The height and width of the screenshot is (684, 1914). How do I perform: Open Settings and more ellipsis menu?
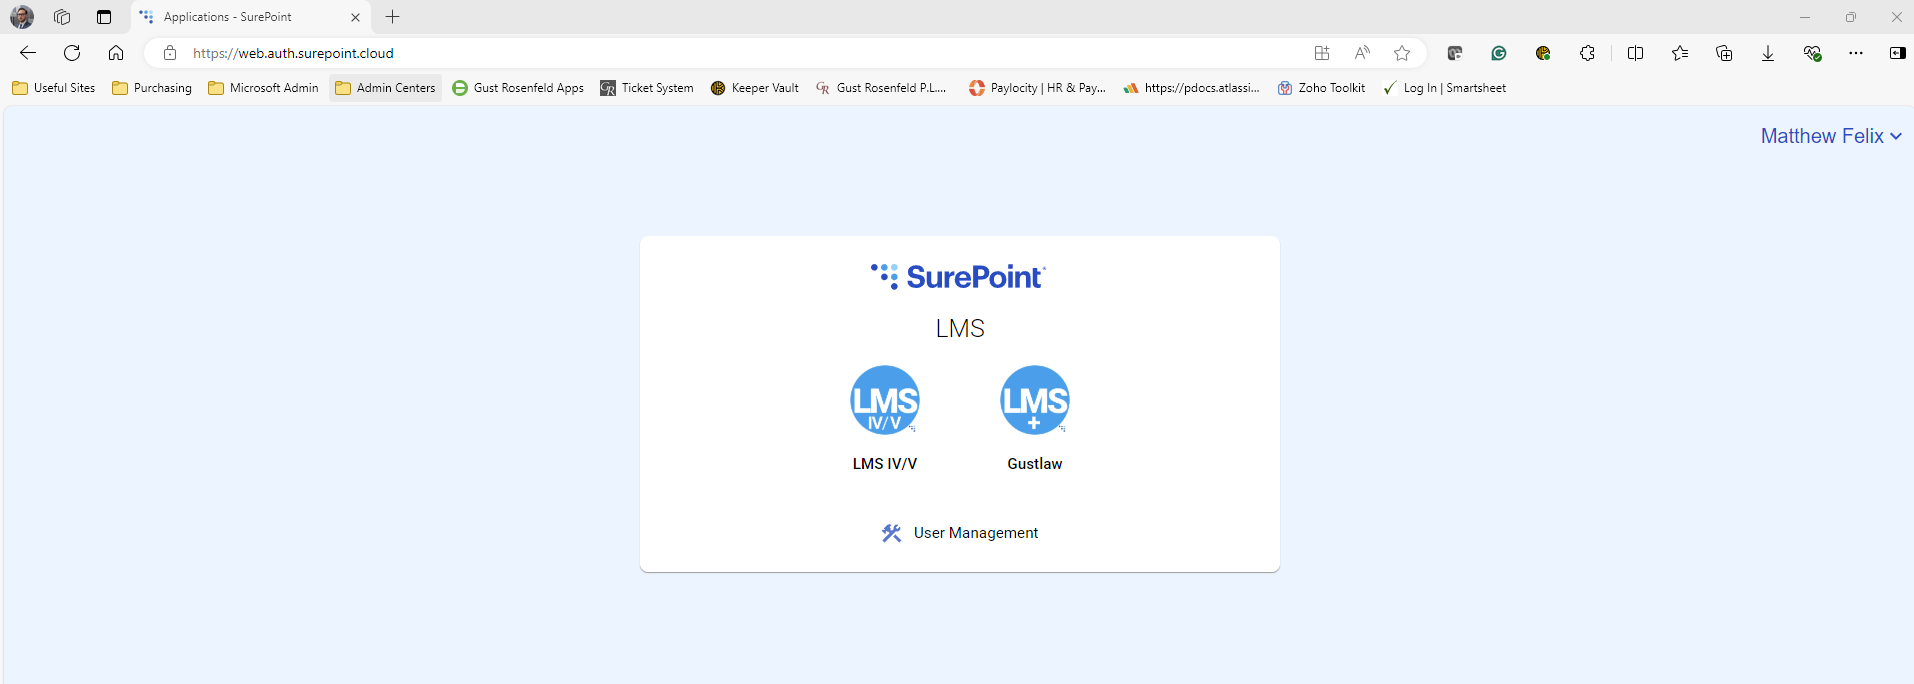1855,53
